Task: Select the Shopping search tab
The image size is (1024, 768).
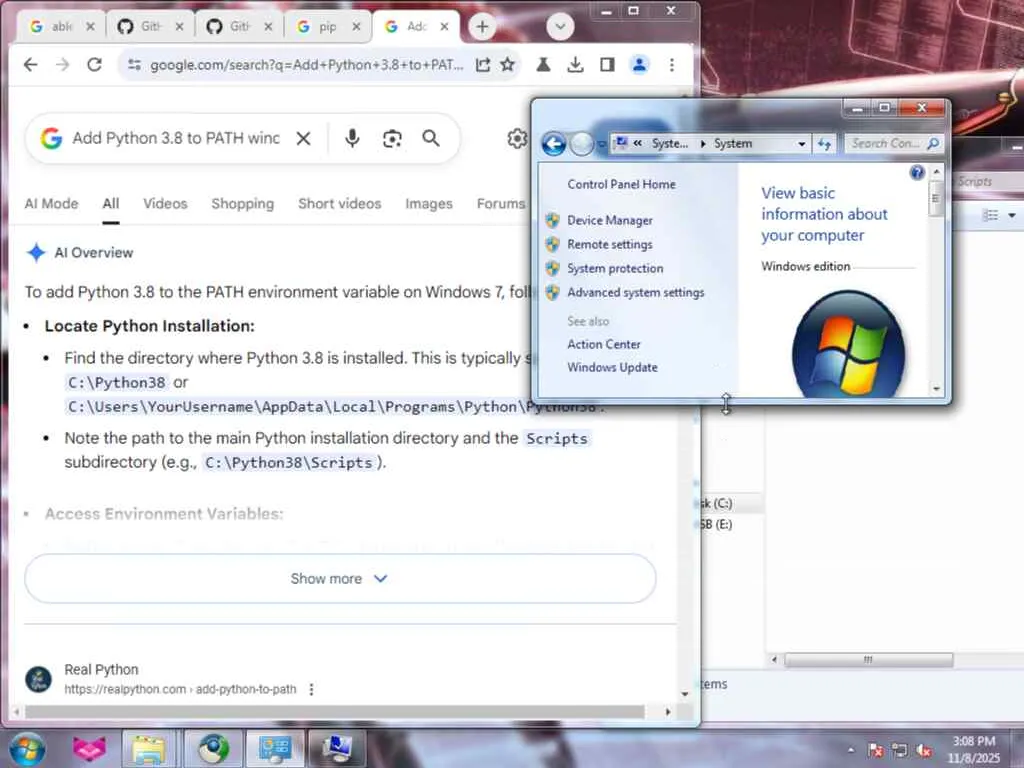Action: 243,204
